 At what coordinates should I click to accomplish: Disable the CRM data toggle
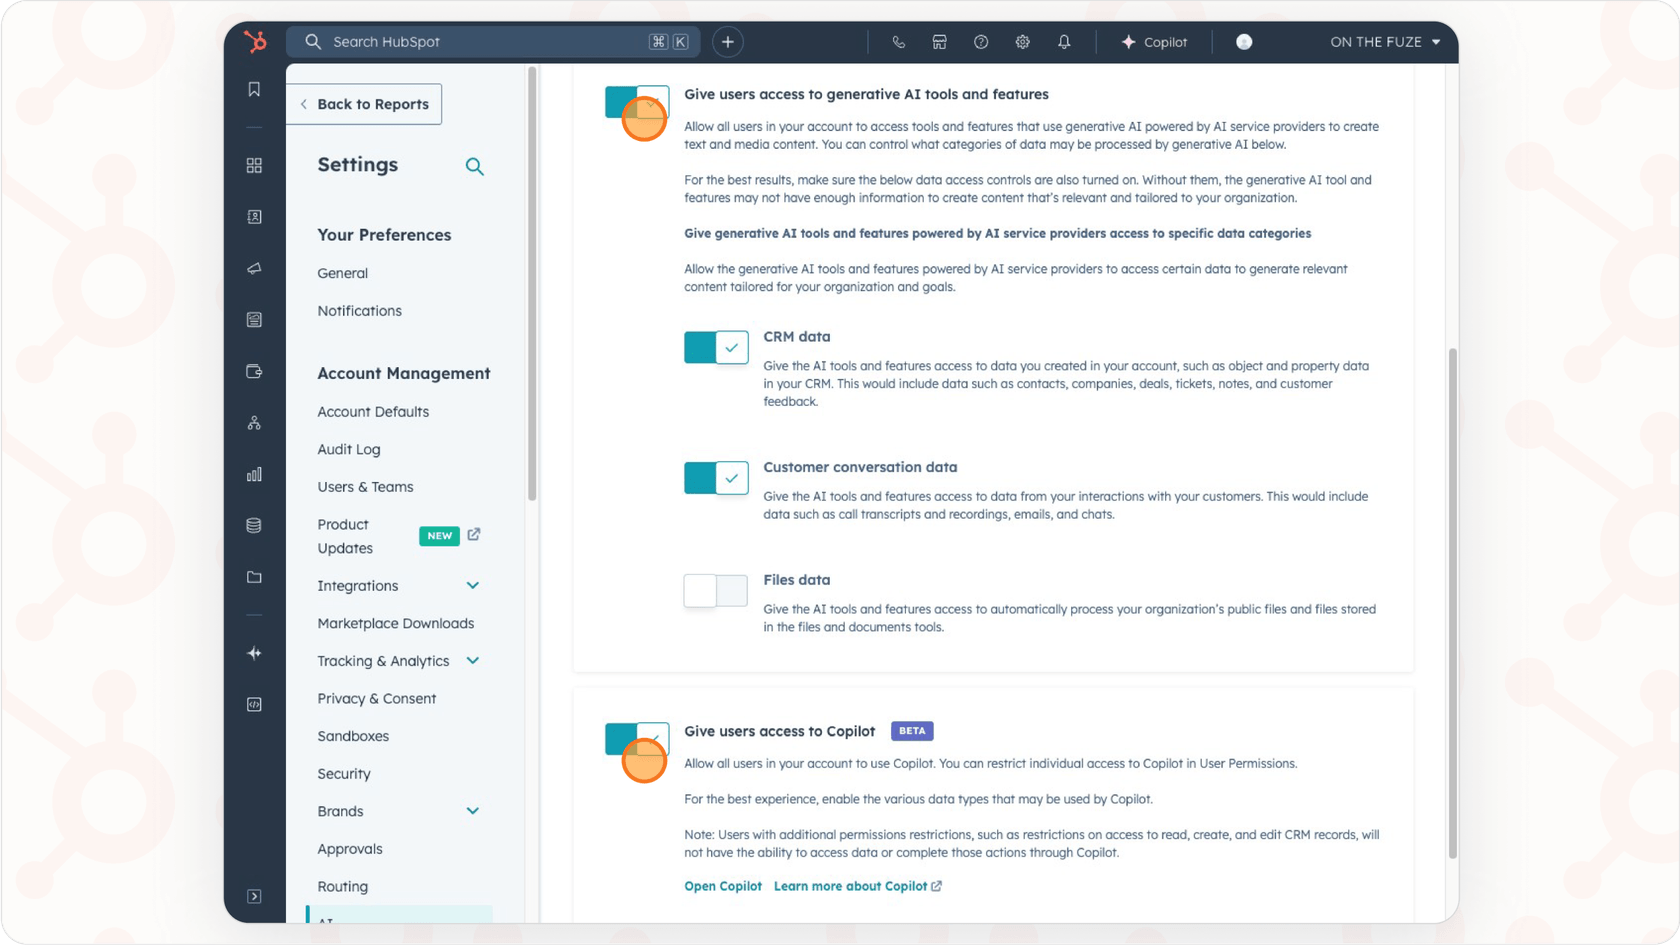(x=715, y=347)
